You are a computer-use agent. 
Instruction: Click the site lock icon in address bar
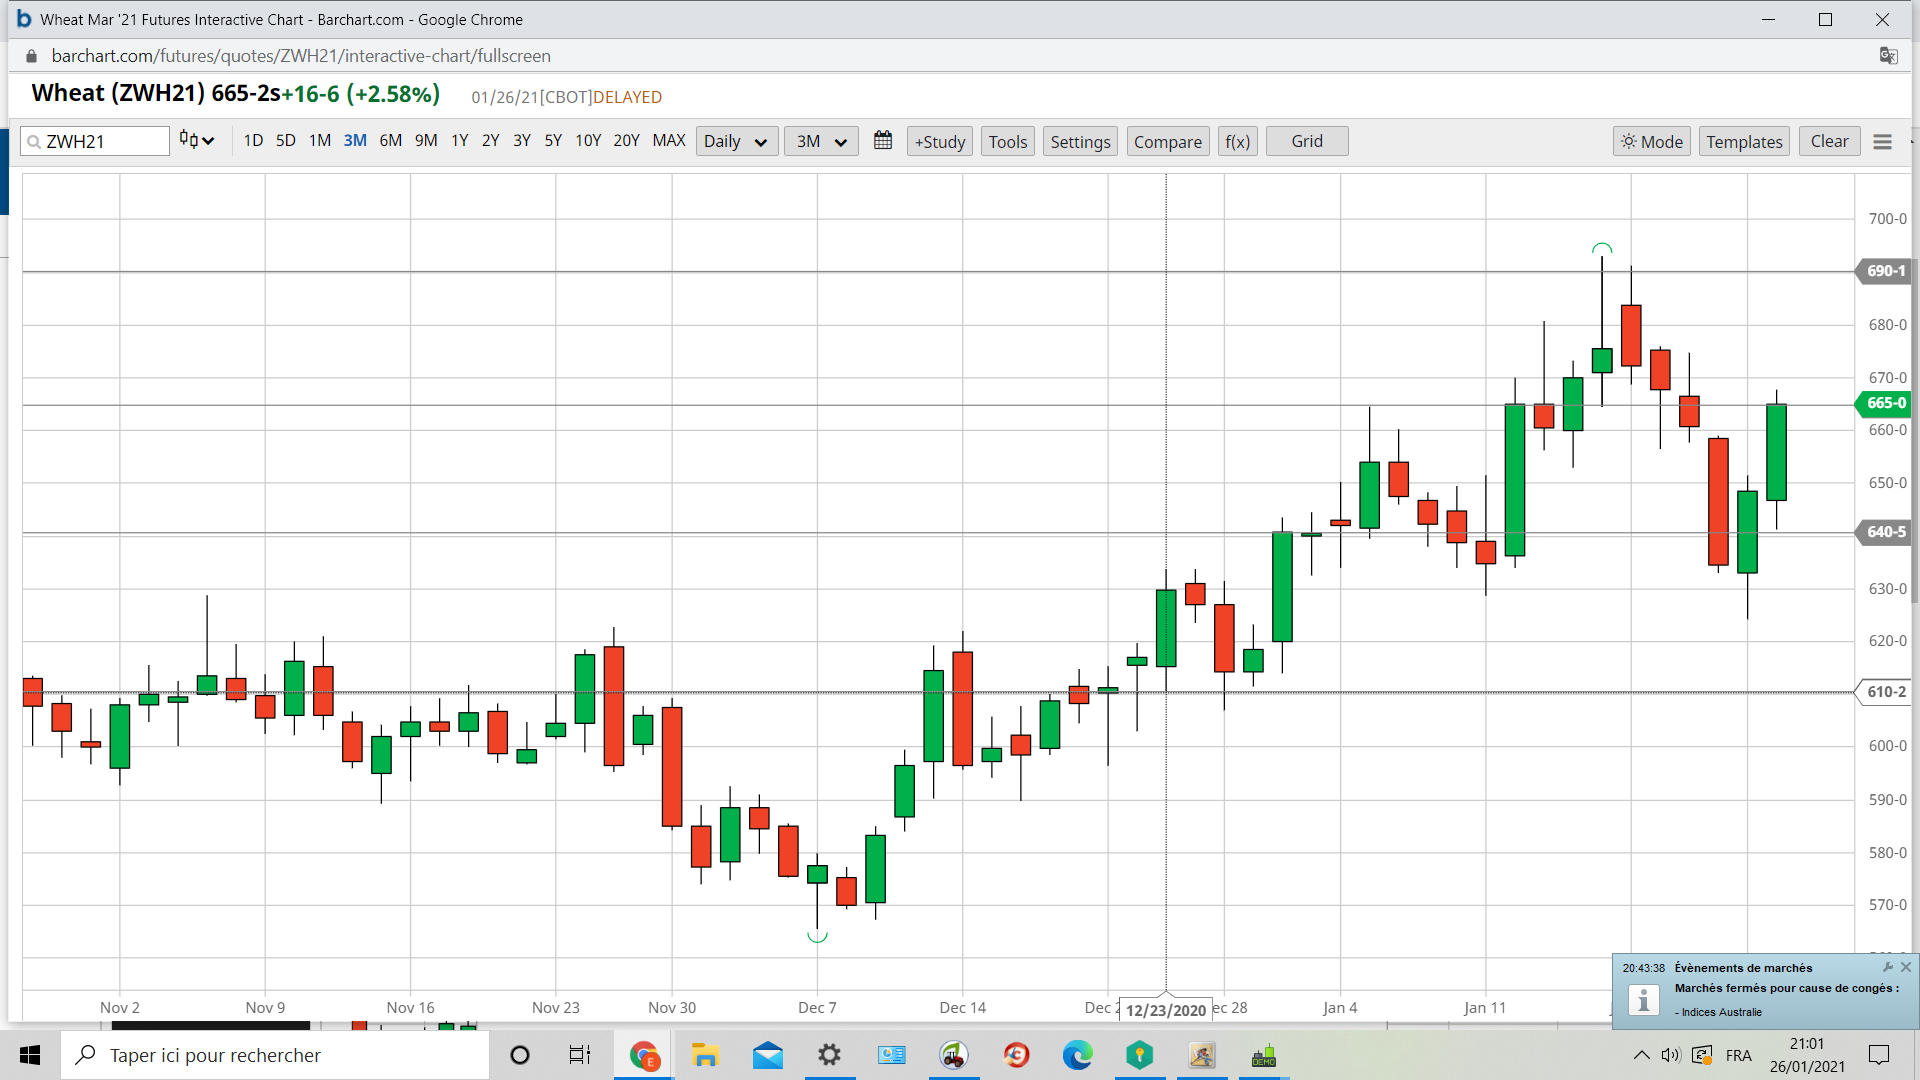31,56
